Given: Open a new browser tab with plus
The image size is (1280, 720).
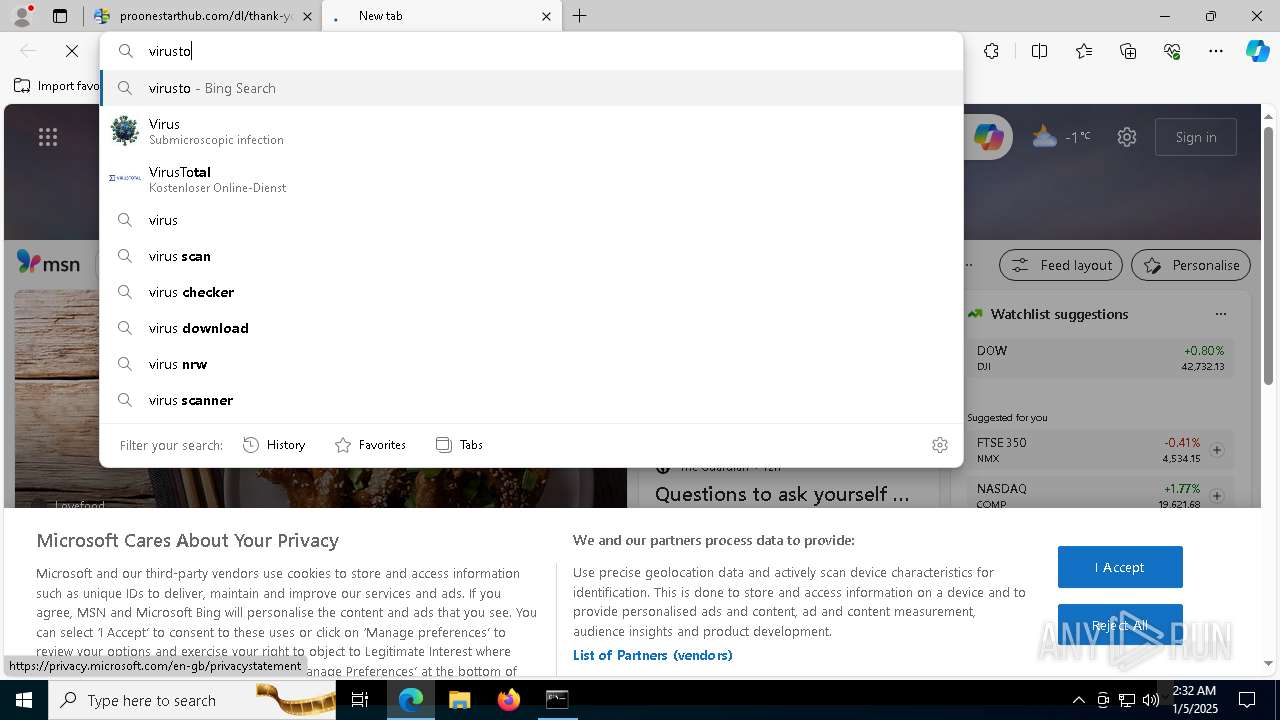Looking at the screenshot, I should (580, 16).
